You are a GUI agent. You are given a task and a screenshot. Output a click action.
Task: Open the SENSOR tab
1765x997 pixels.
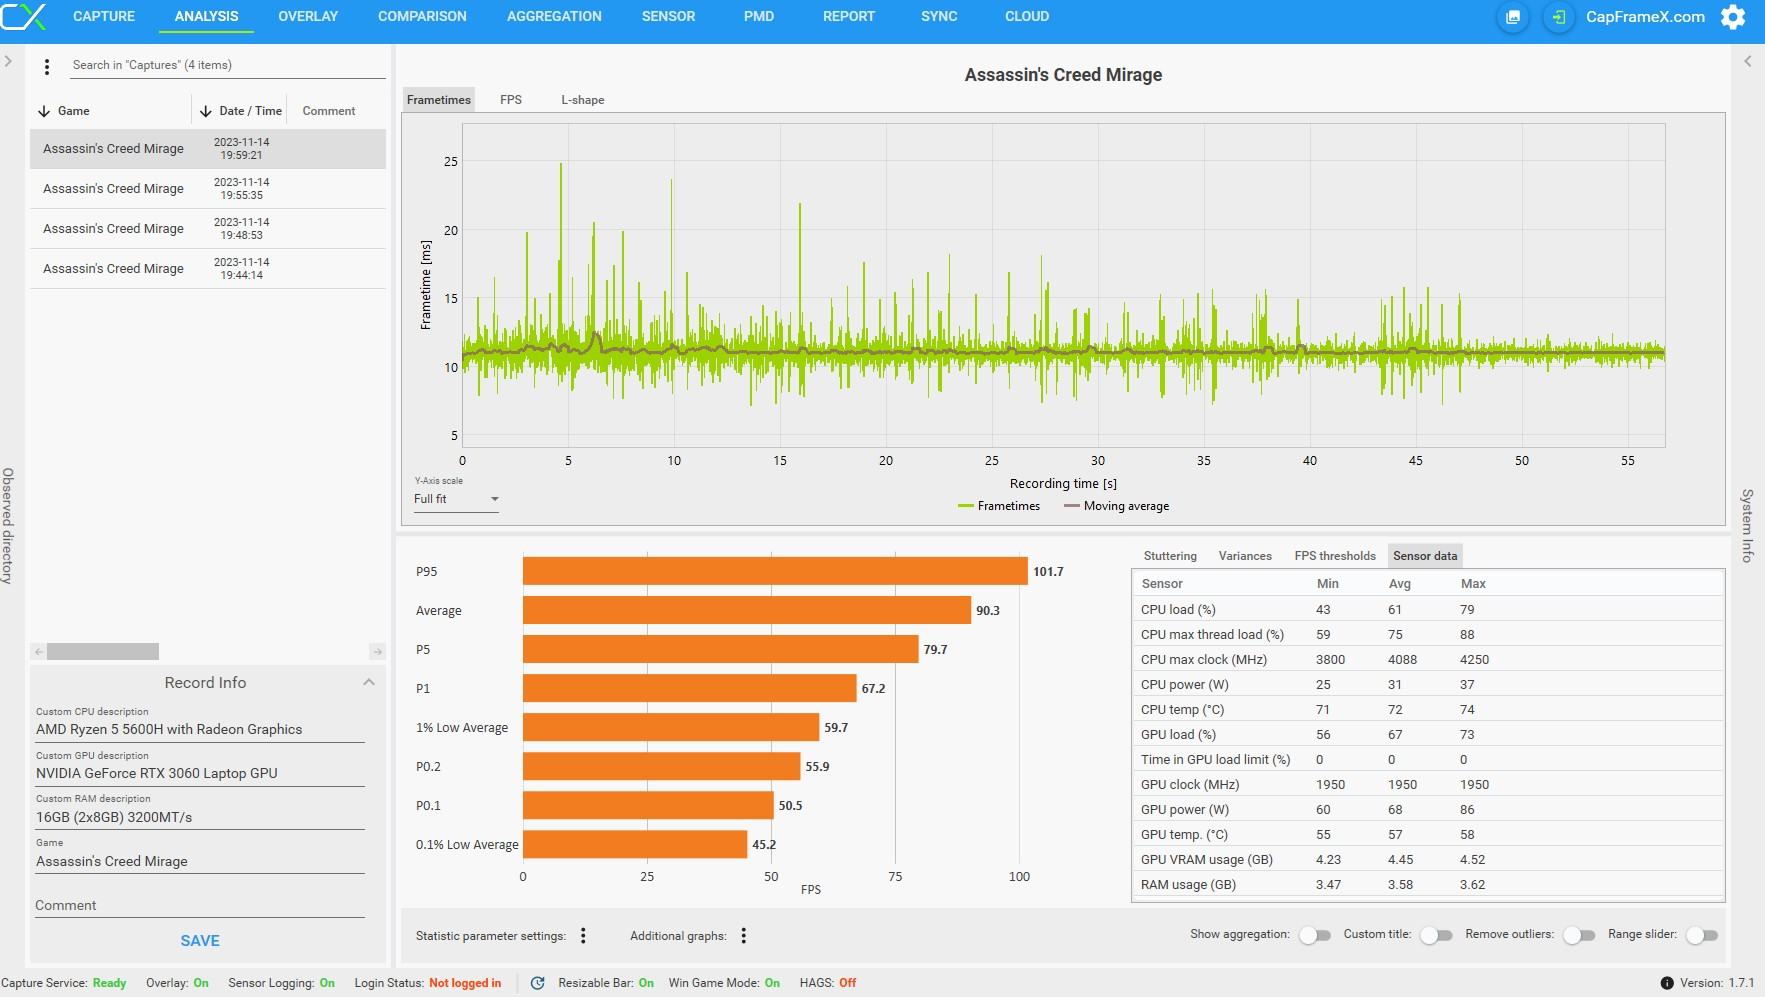pyautogui.click(x=668, y=16)
